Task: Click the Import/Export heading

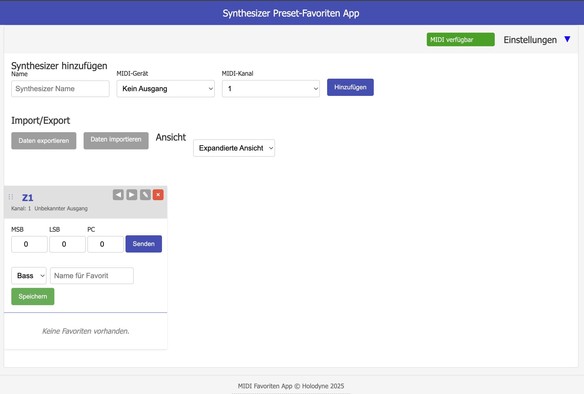Action: (41, 121)
